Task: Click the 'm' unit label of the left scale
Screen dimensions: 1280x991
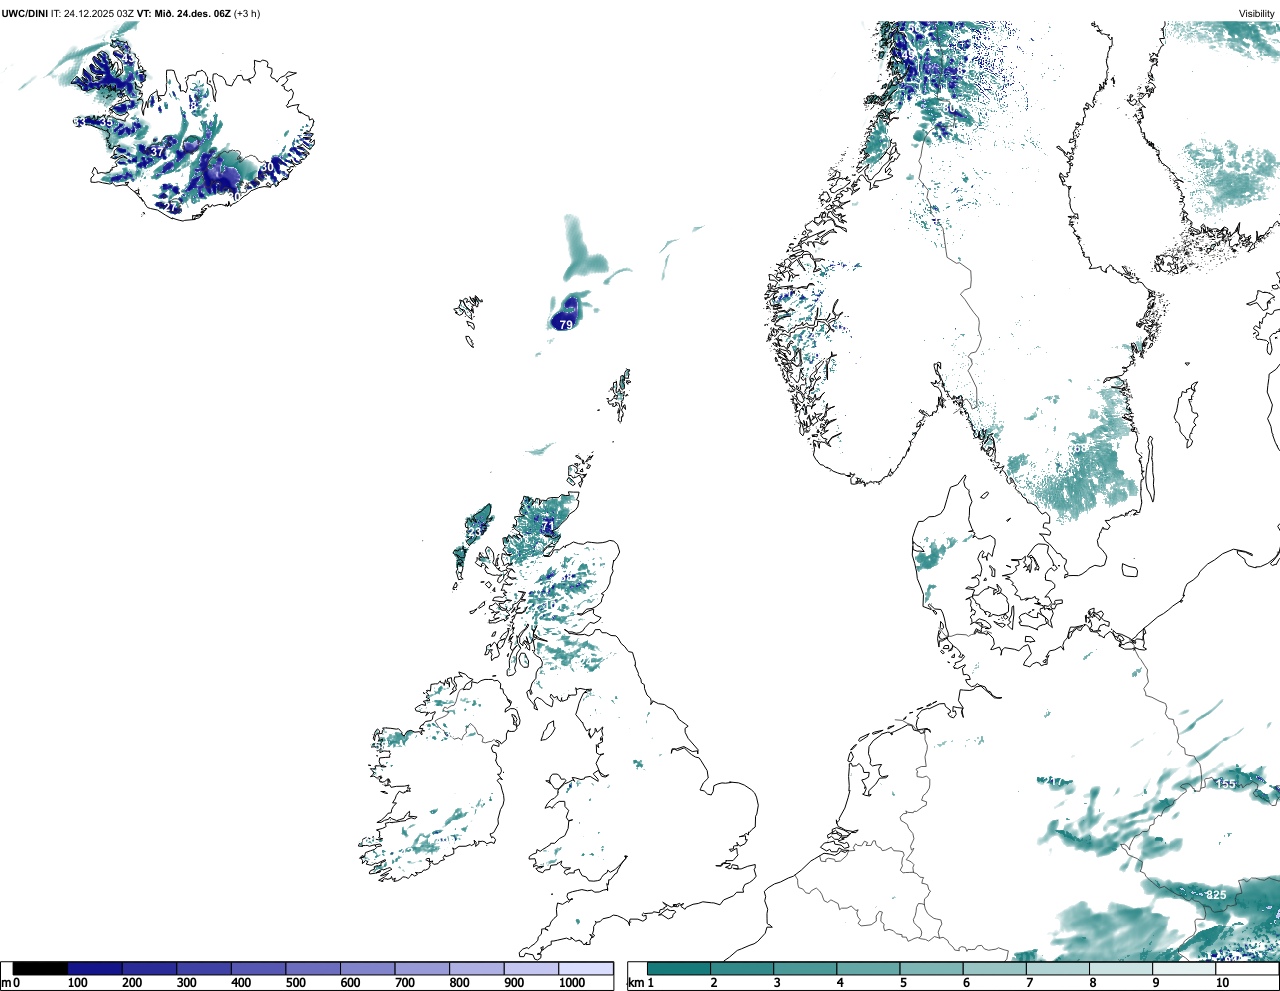Action: (6, 983)
